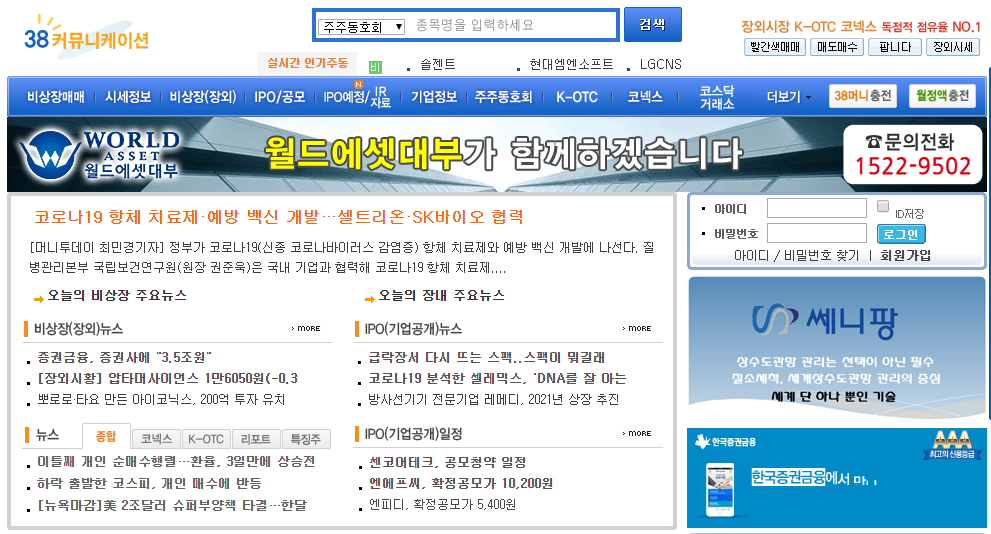Click the 아이디 login input field

[x=817, y=208]
